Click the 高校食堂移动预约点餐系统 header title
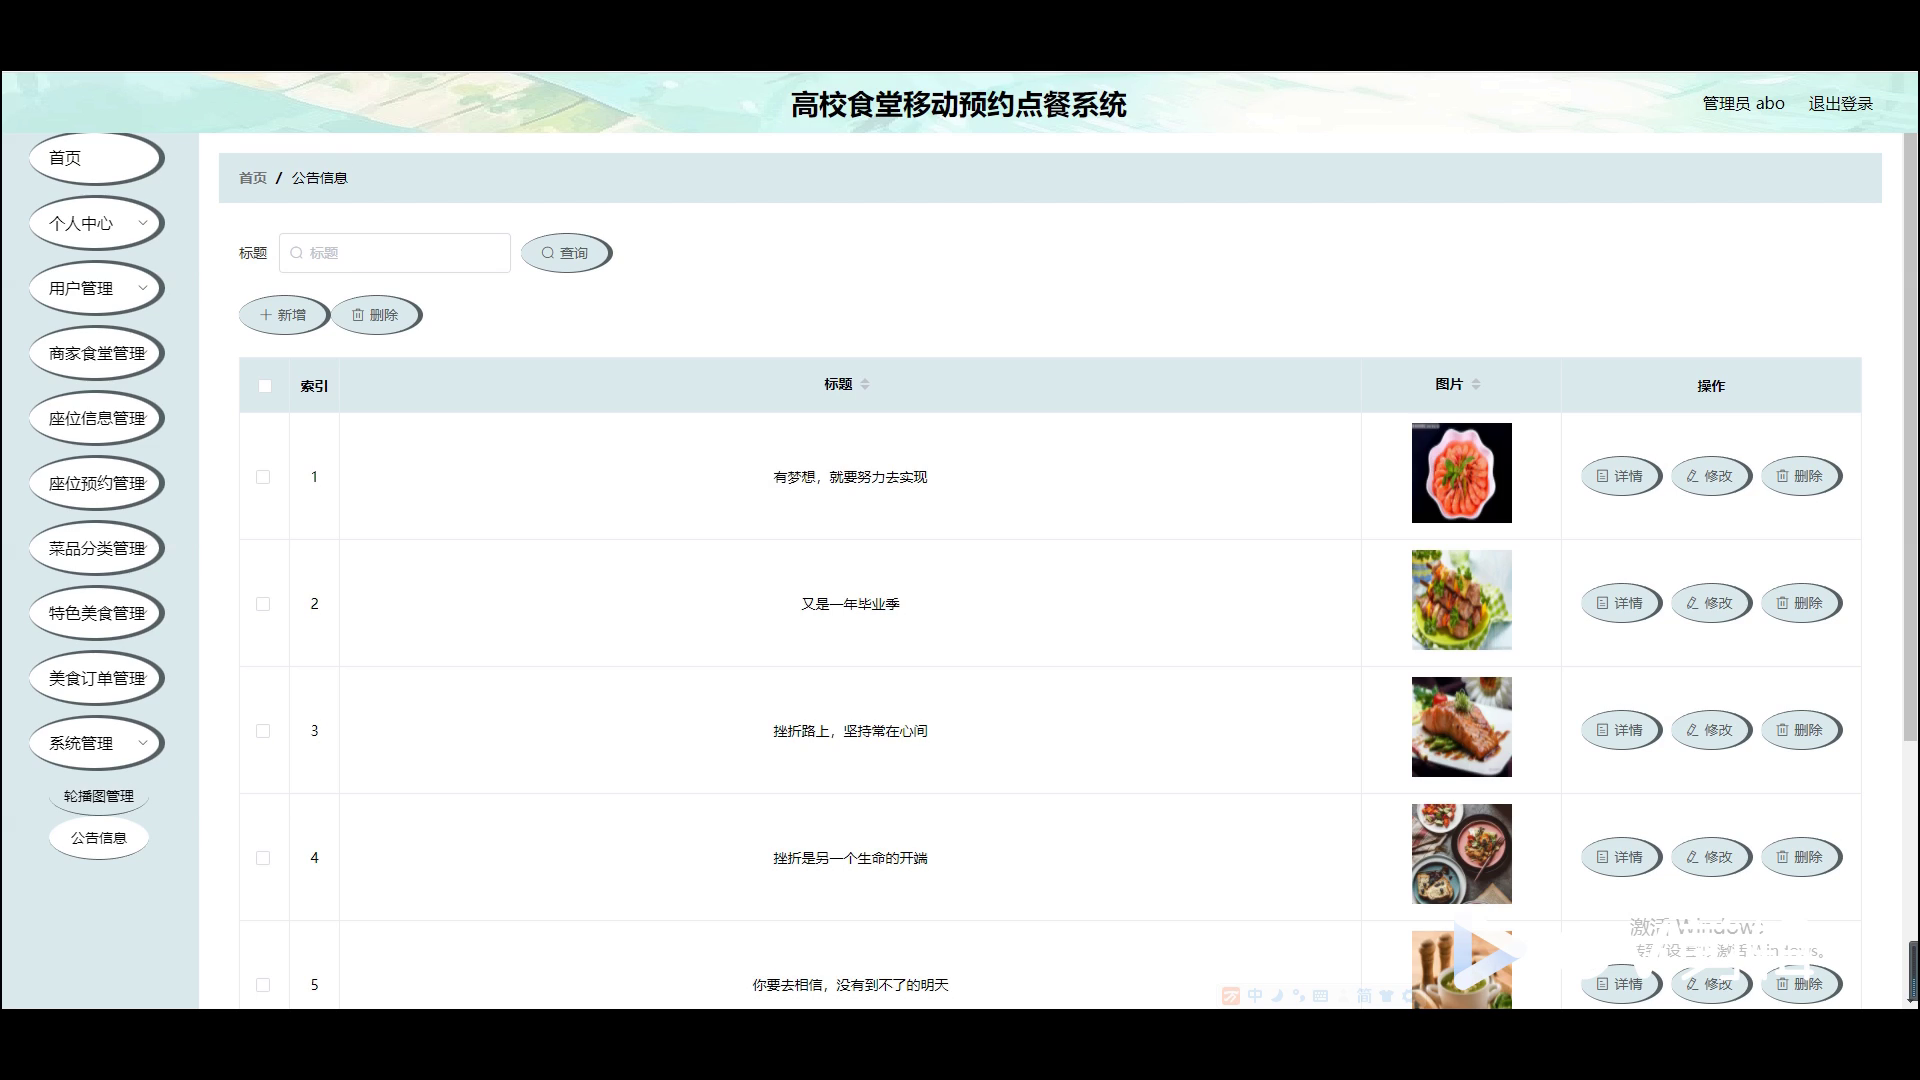 click(x=959, y=104)
